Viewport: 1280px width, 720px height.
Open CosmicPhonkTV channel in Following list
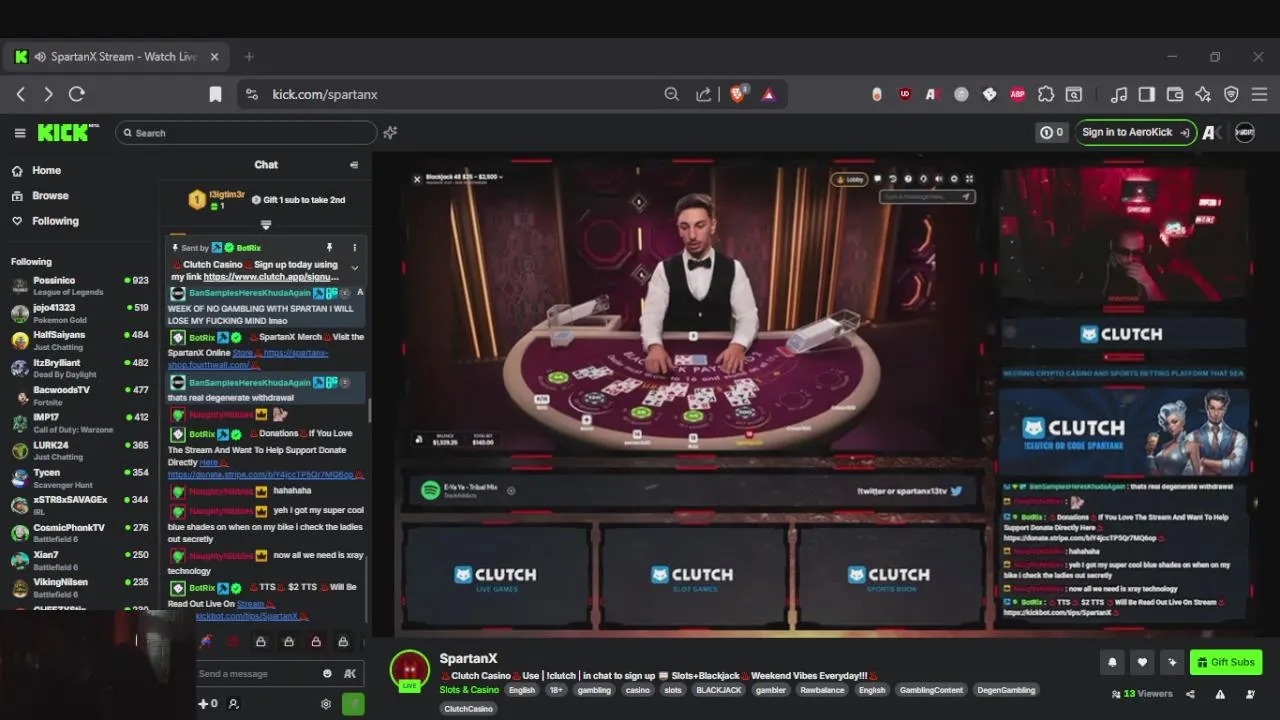[80, 533]
